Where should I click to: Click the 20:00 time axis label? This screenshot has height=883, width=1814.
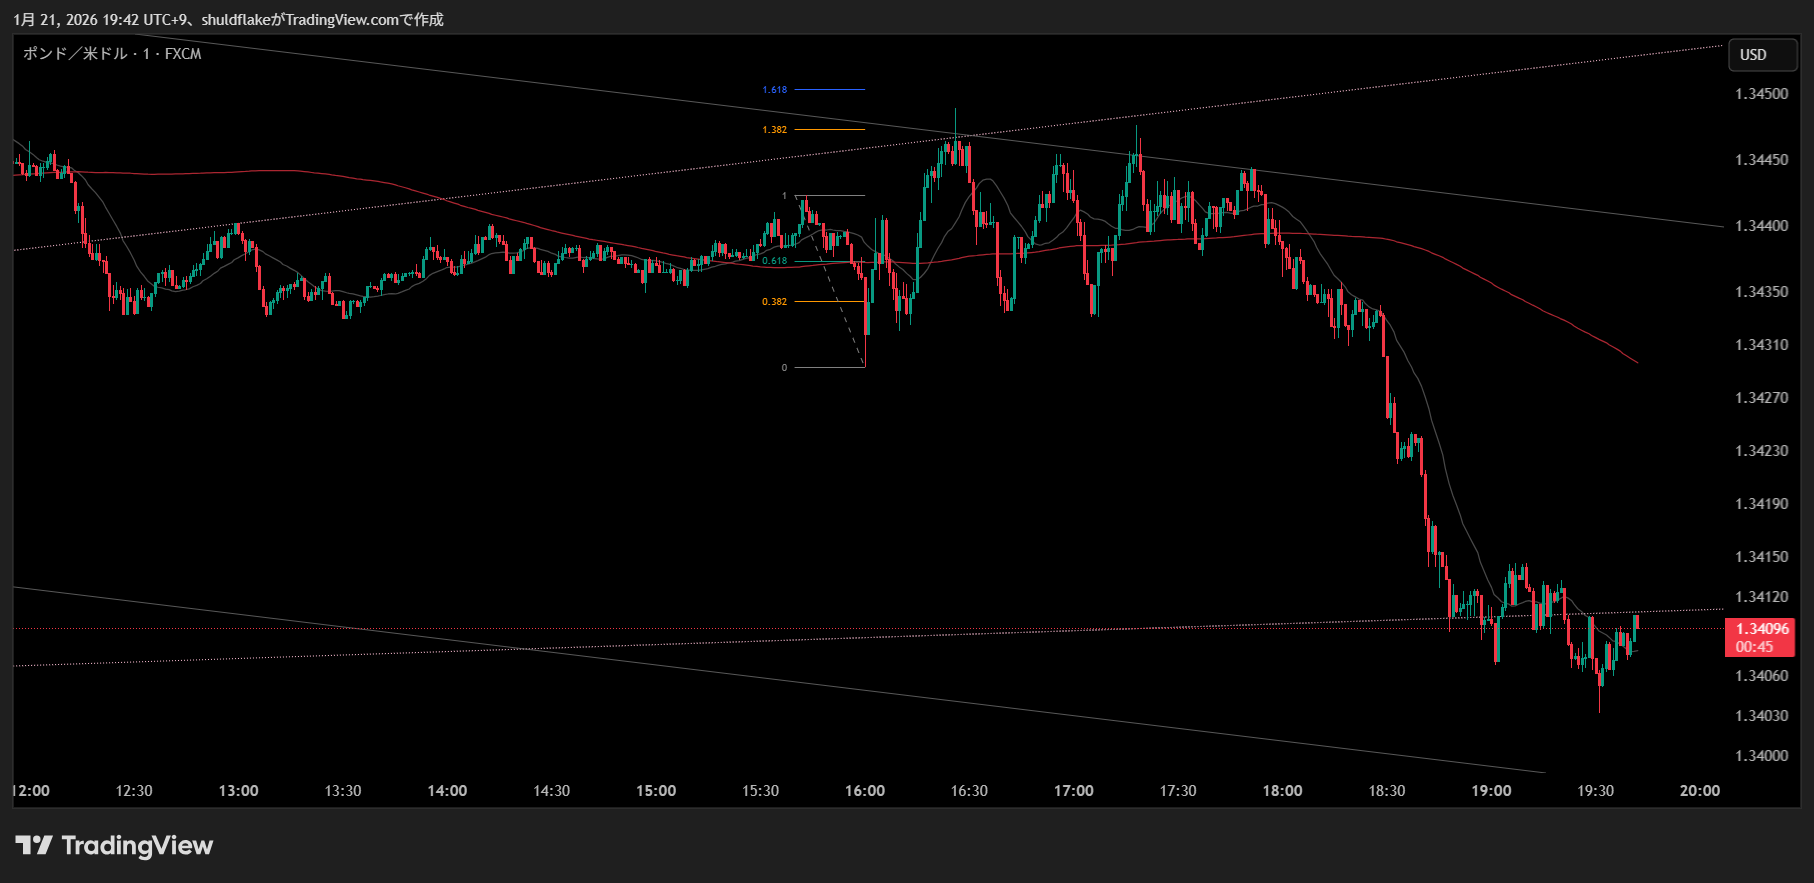[1699, 791]
